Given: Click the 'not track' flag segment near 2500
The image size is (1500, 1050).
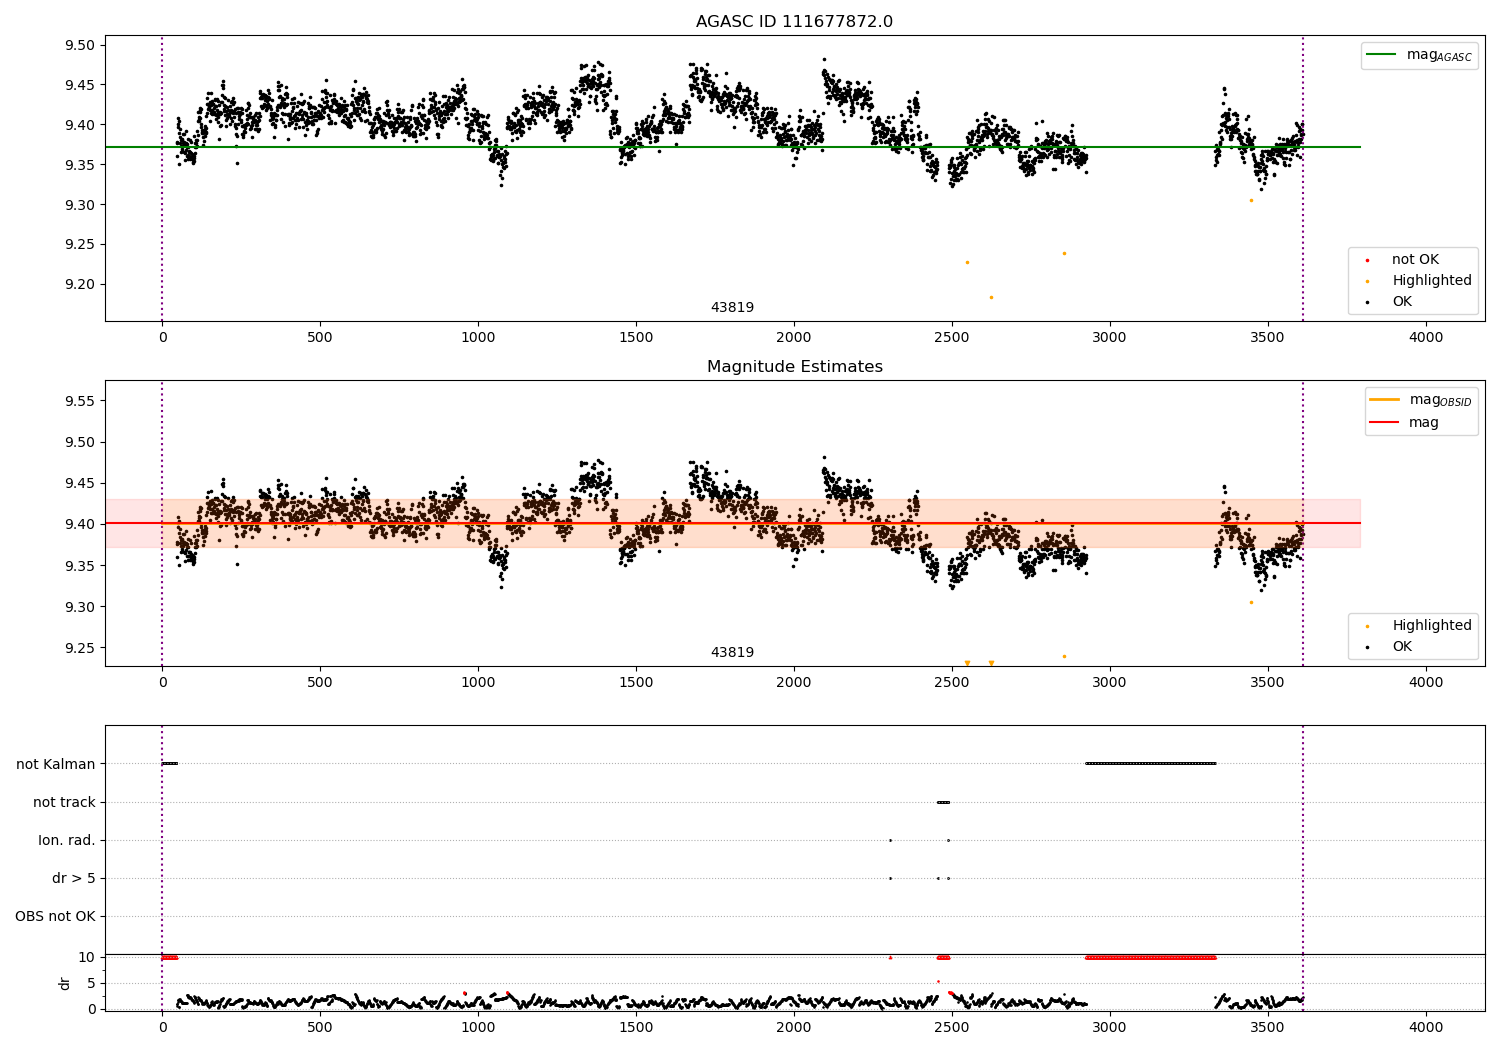Looking at the screenshot, I should tap(943, 802).
